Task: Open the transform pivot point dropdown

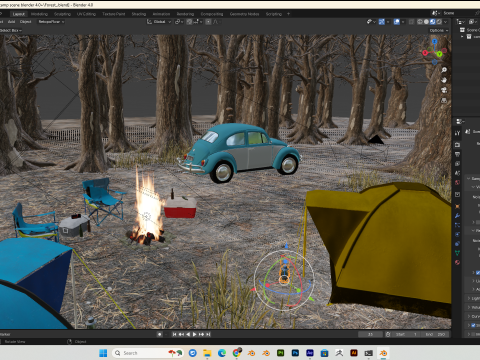Action: 179,22
